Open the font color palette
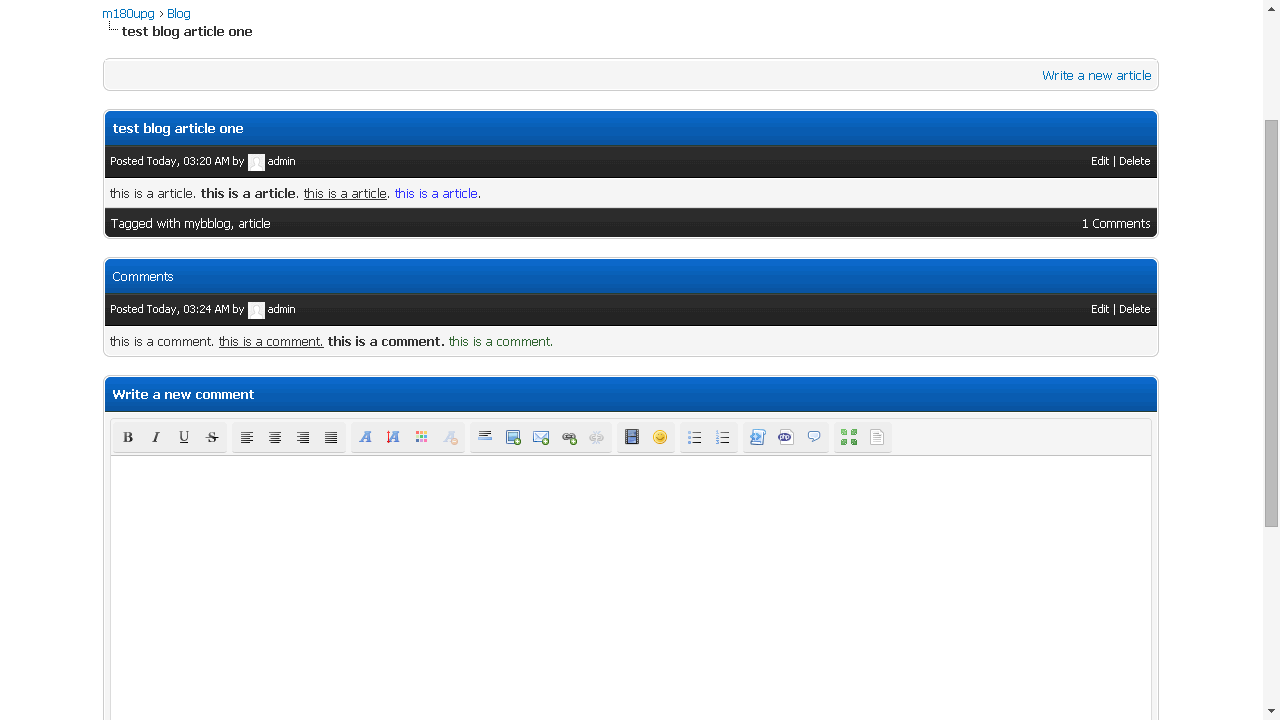The image size is (1280, 720). [422, 437]
